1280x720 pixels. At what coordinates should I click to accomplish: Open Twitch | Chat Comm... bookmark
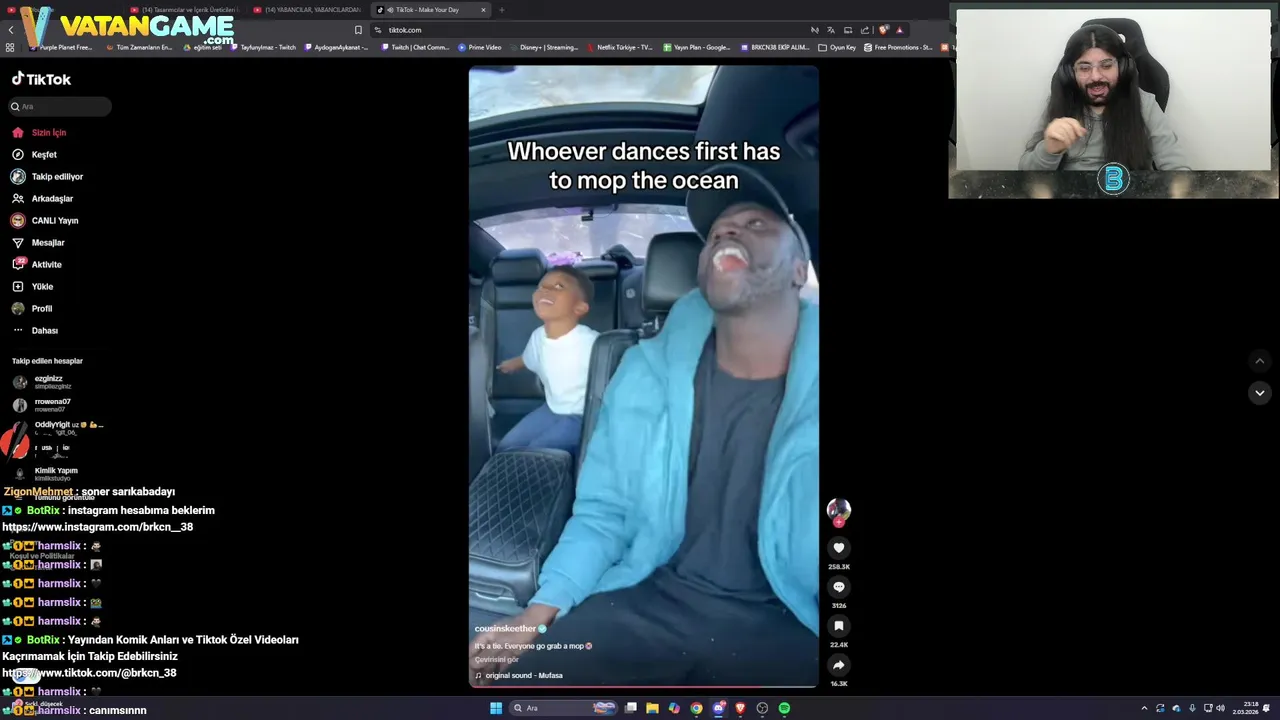pos(415,47)
